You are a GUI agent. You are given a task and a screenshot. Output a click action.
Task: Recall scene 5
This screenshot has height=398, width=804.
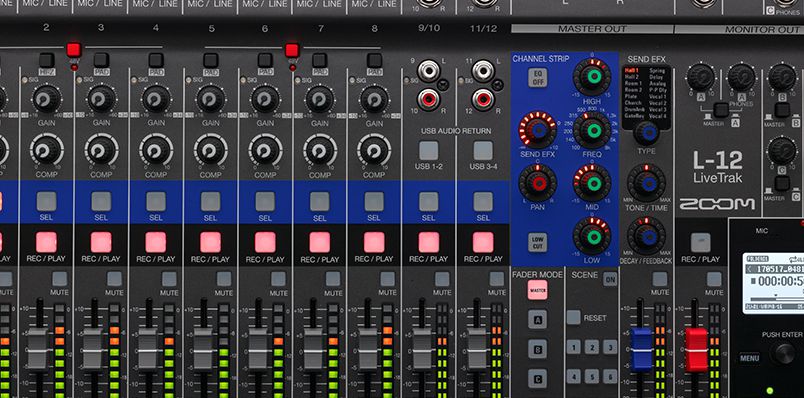point(592,376)
